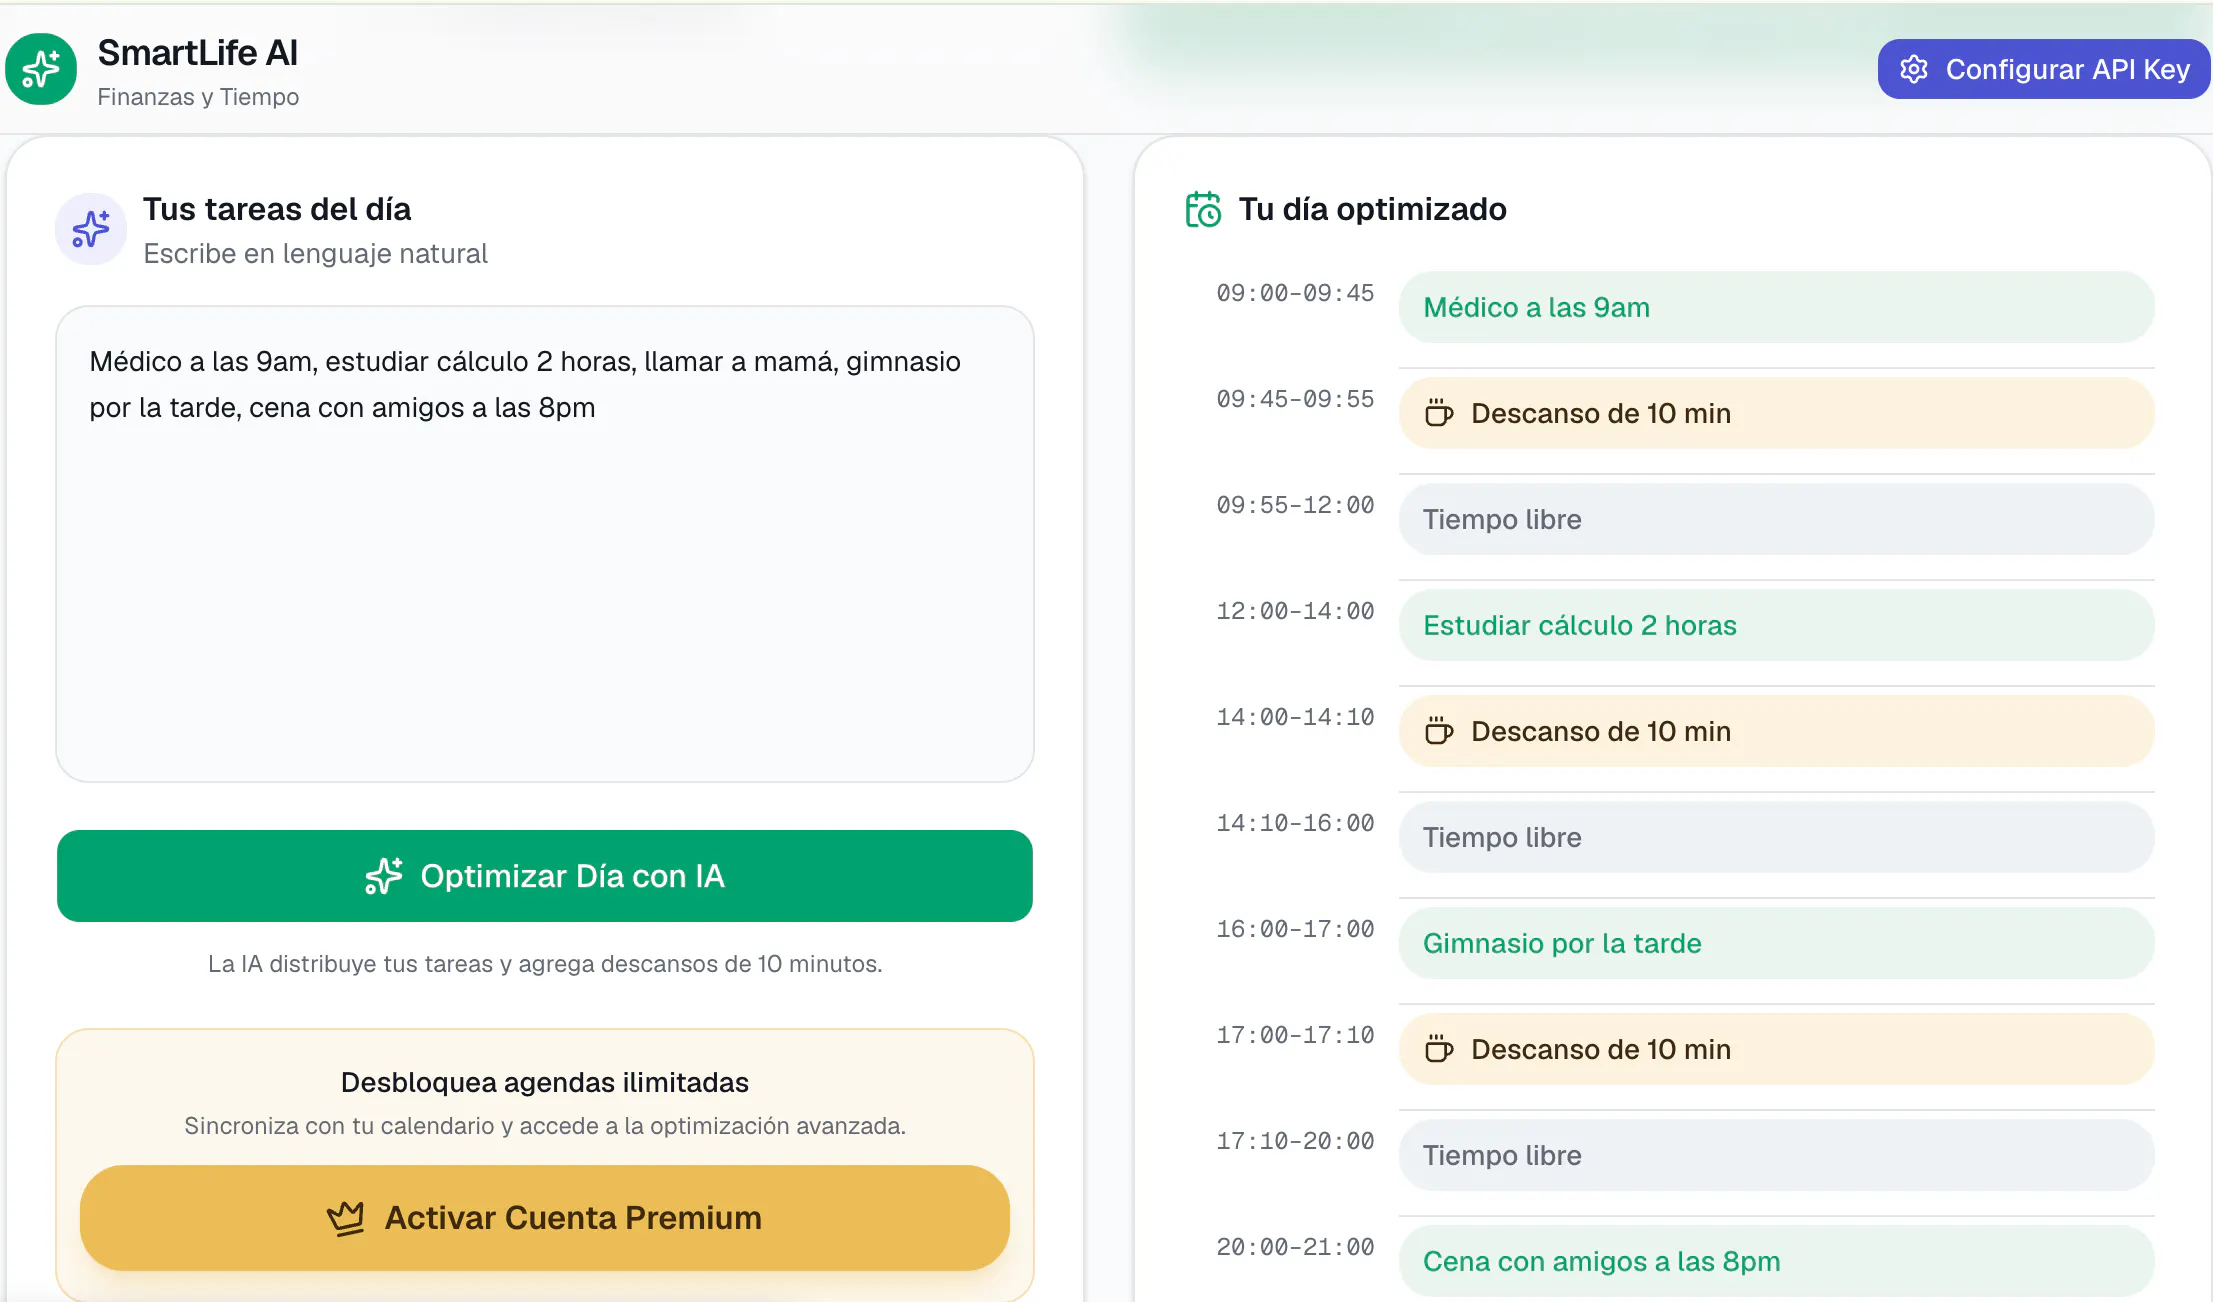The height and width of the screenshot is (1302, 2213).
Task: Click the coffee cup icon in 14:00 Descanso row
Action: click(x=1439, y=731)
